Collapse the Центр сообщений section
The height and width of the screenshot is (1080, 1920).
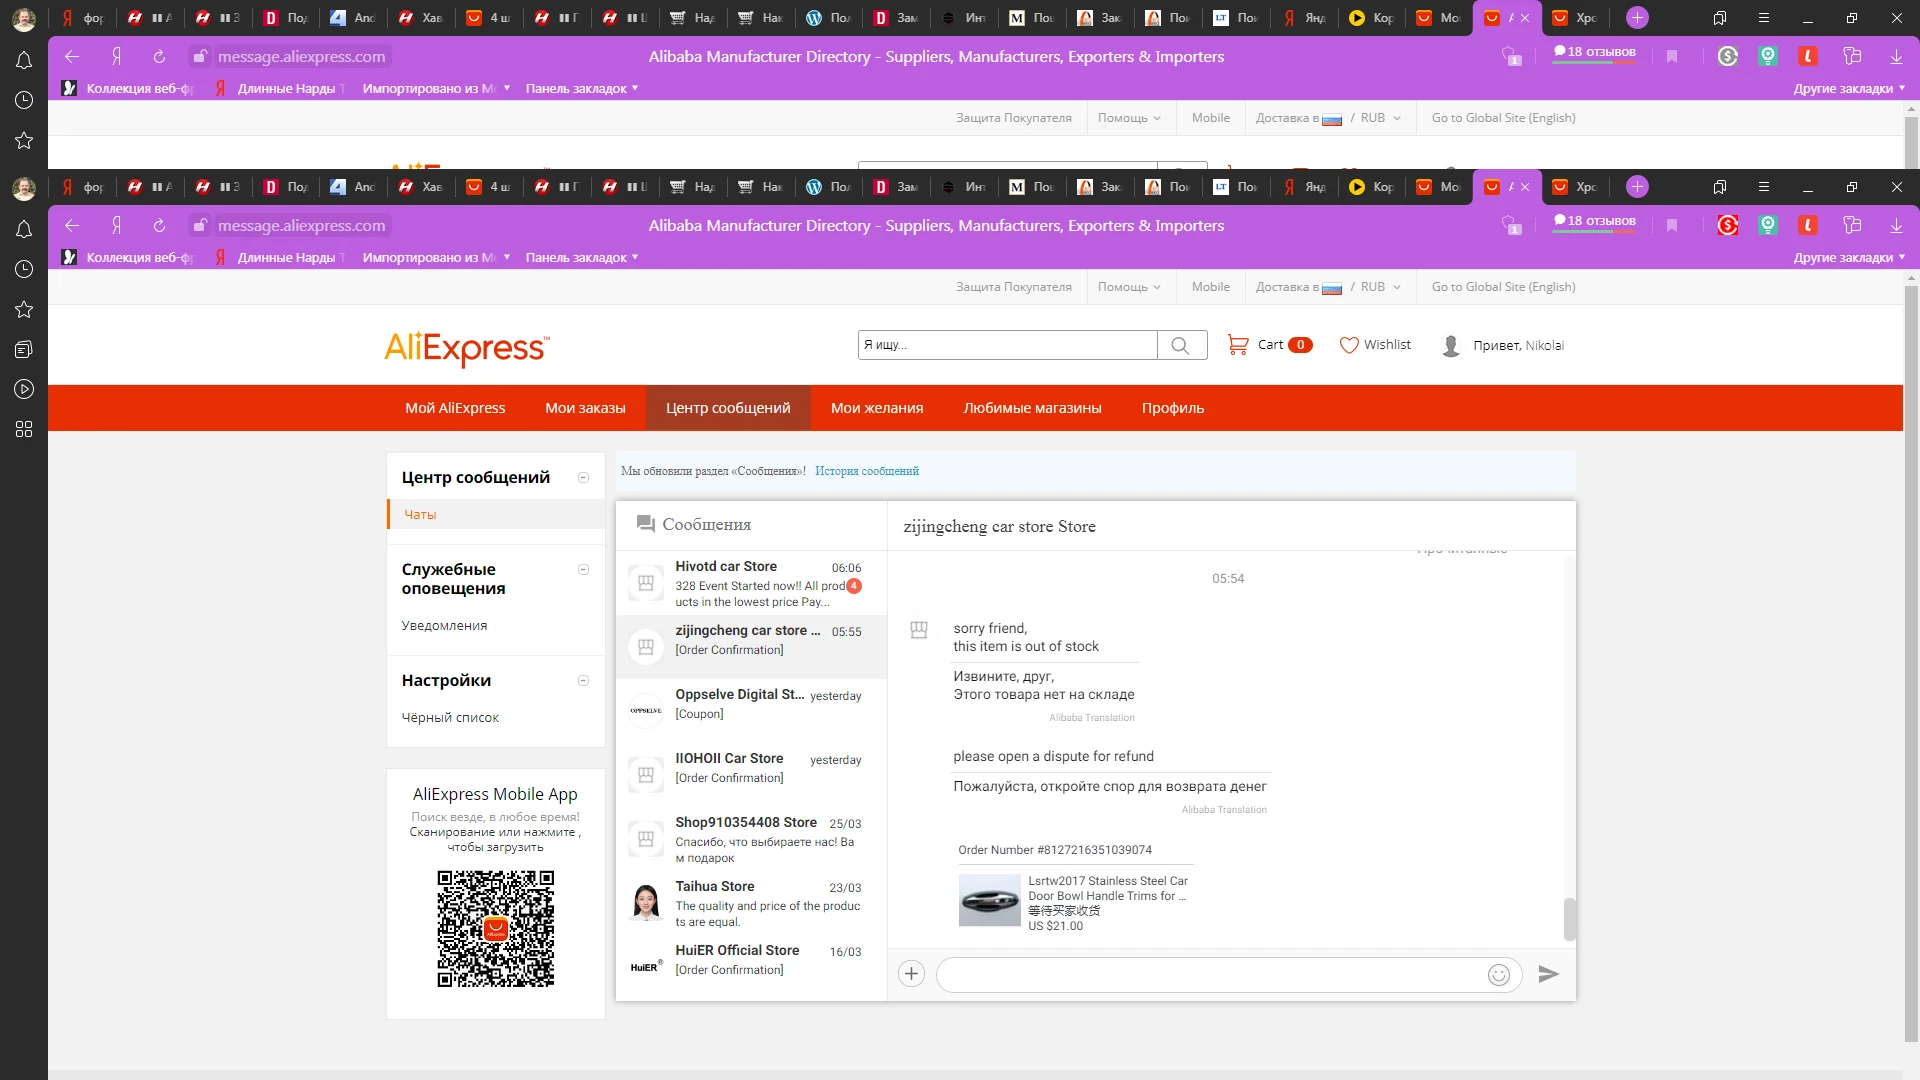tap(584, 478)
